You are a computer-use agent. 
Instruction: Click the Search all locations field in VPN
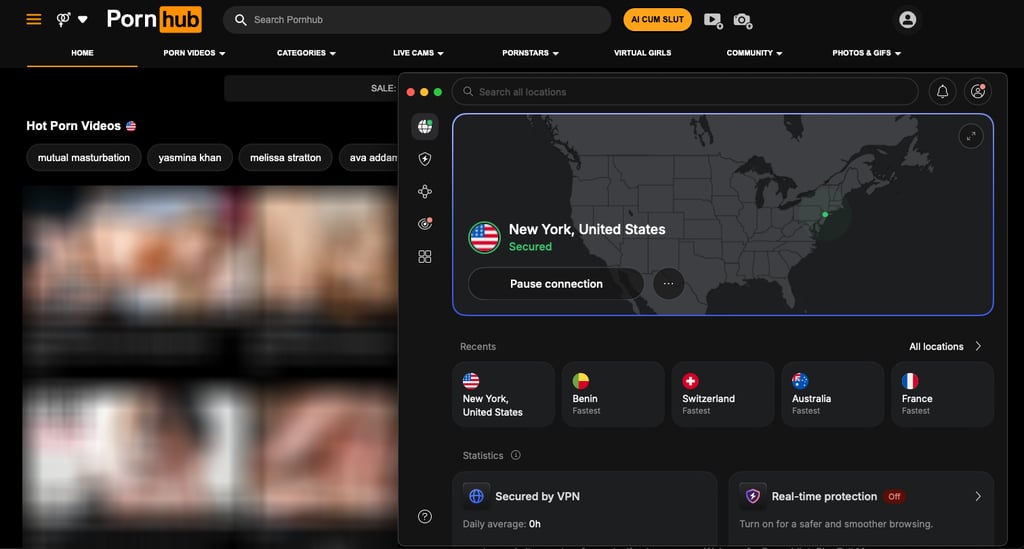coord(685,91)
